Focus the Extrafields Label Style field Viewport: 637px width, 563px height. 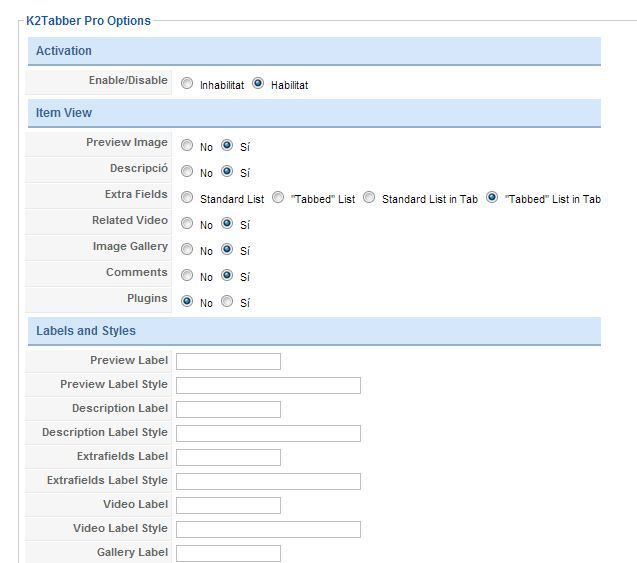click(x=268, y=481)
